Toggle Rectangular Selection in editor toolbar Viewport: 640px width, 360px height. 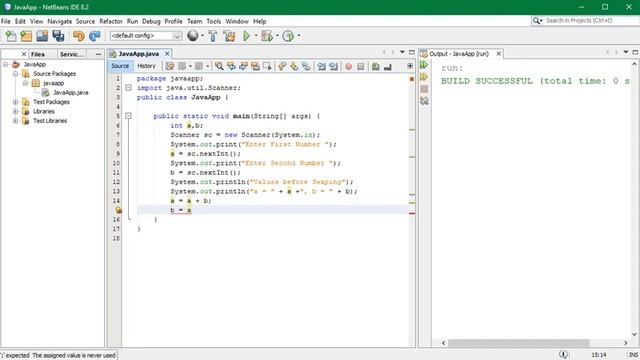tap(267, 66)
